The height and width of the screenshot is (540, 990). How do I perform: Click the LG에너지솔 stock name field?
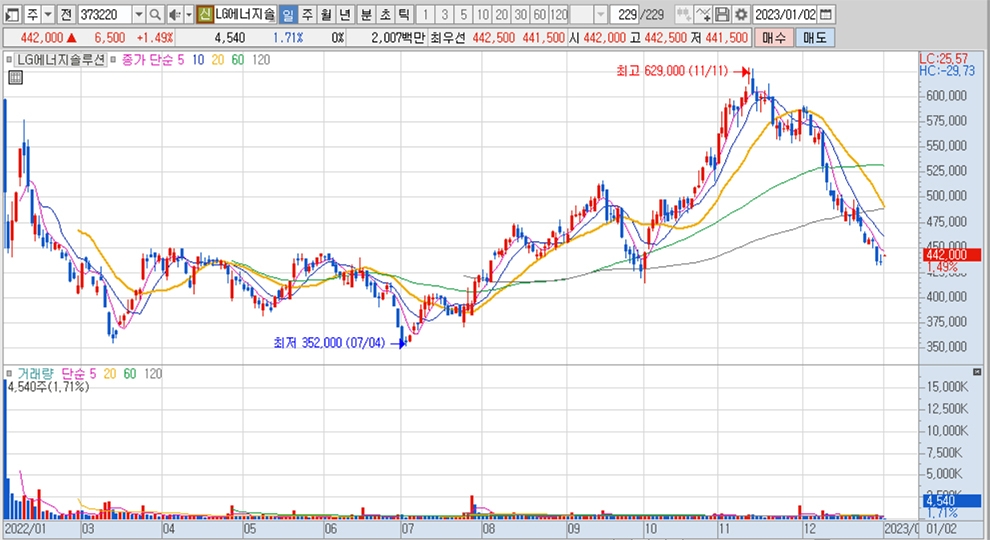click(245, 14)
